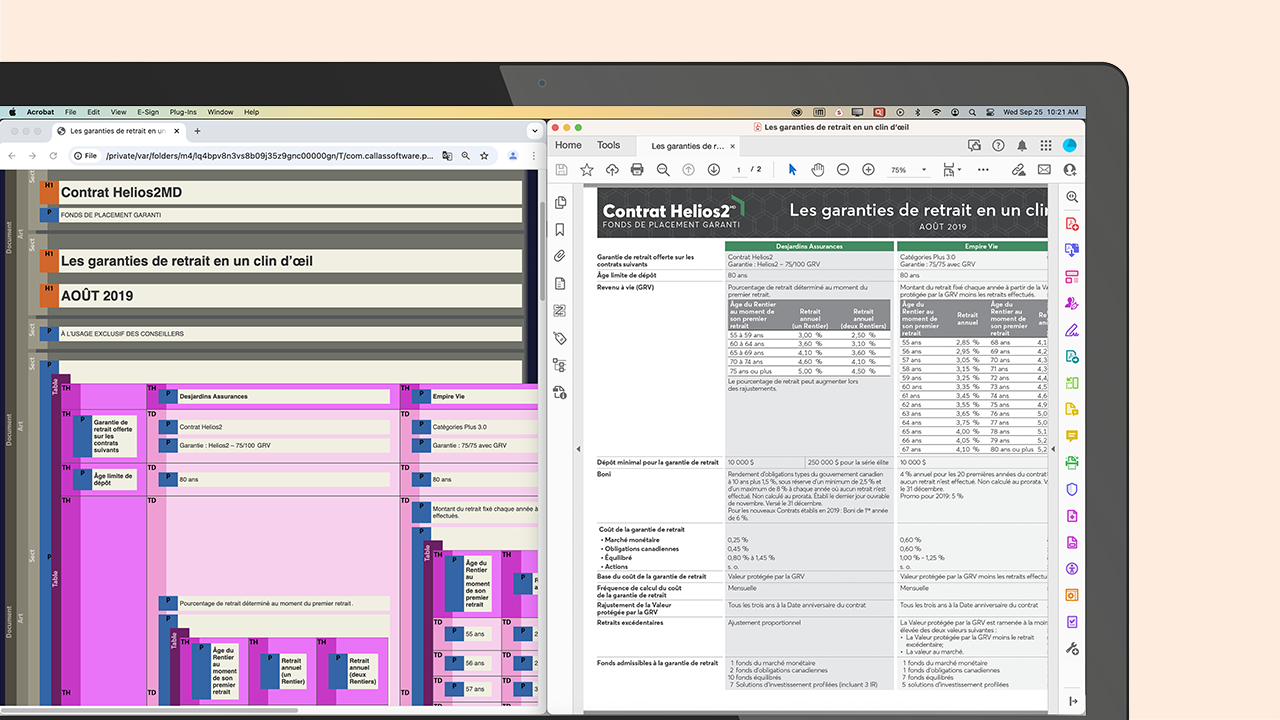The width and height of the screenshot is (1280, 720).
Task: Open Acrobat notifications bell
Action: click(1022, 145)
